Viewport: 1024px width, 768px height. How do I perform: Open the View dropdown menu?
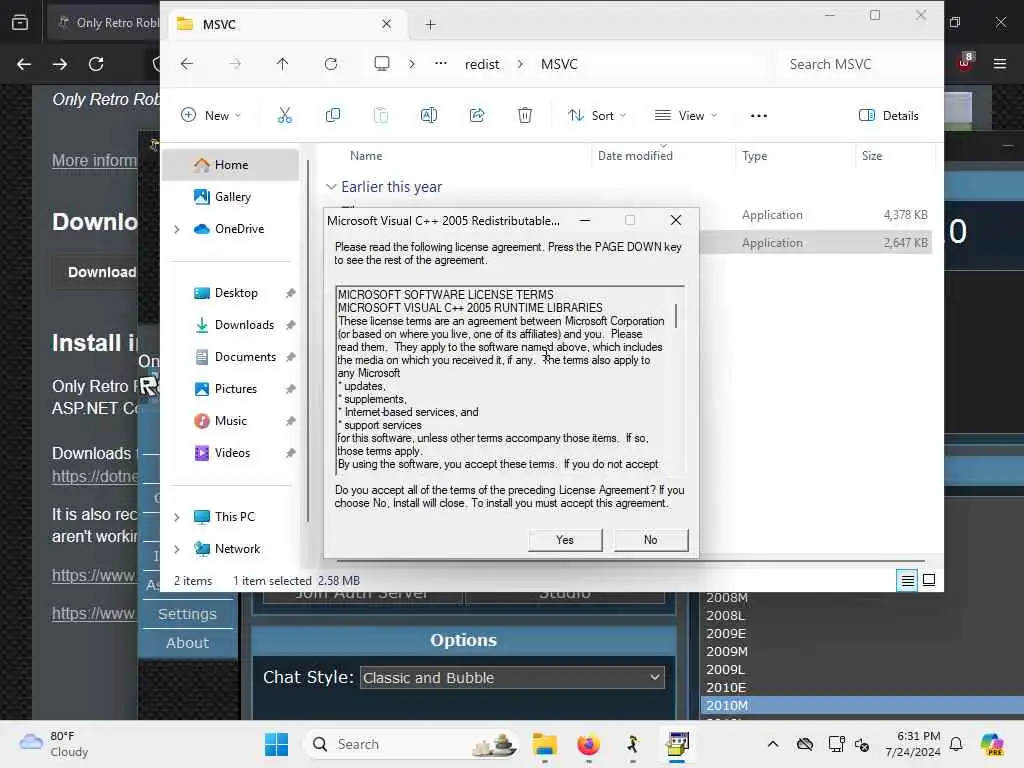coord(686,116)
